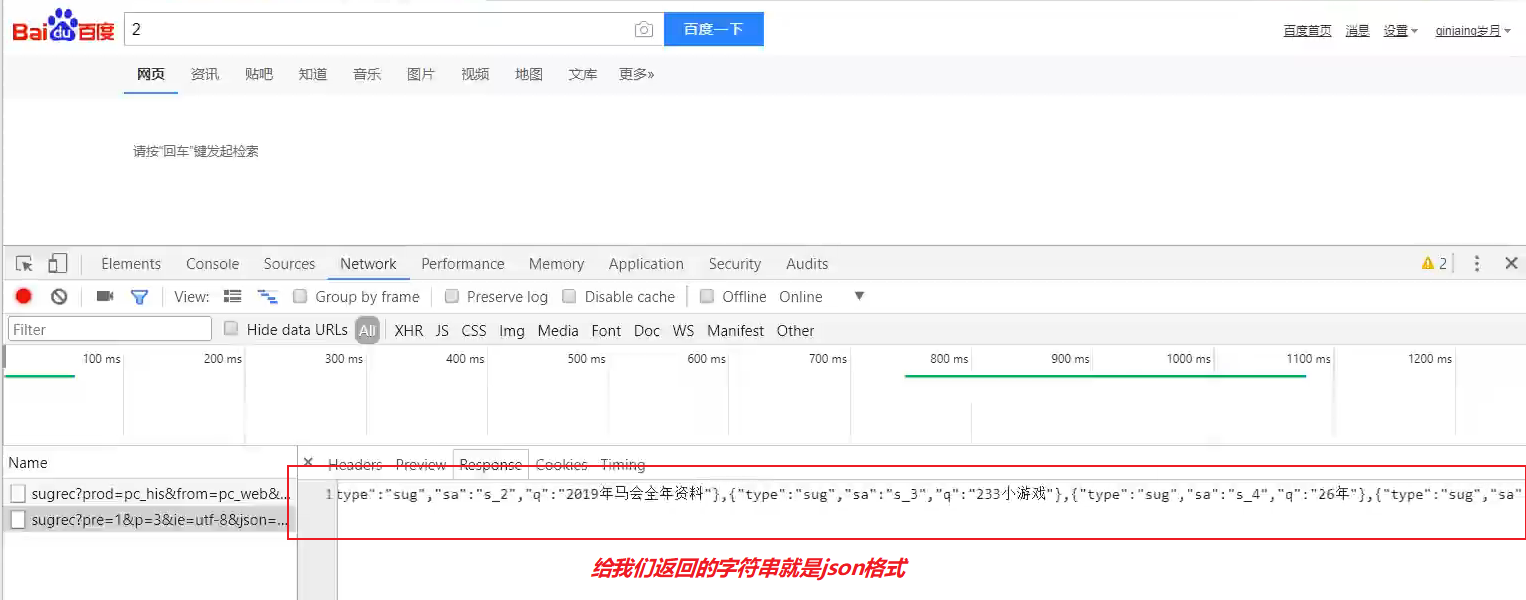Show the overview waterfall view icon

click(267, 297)
